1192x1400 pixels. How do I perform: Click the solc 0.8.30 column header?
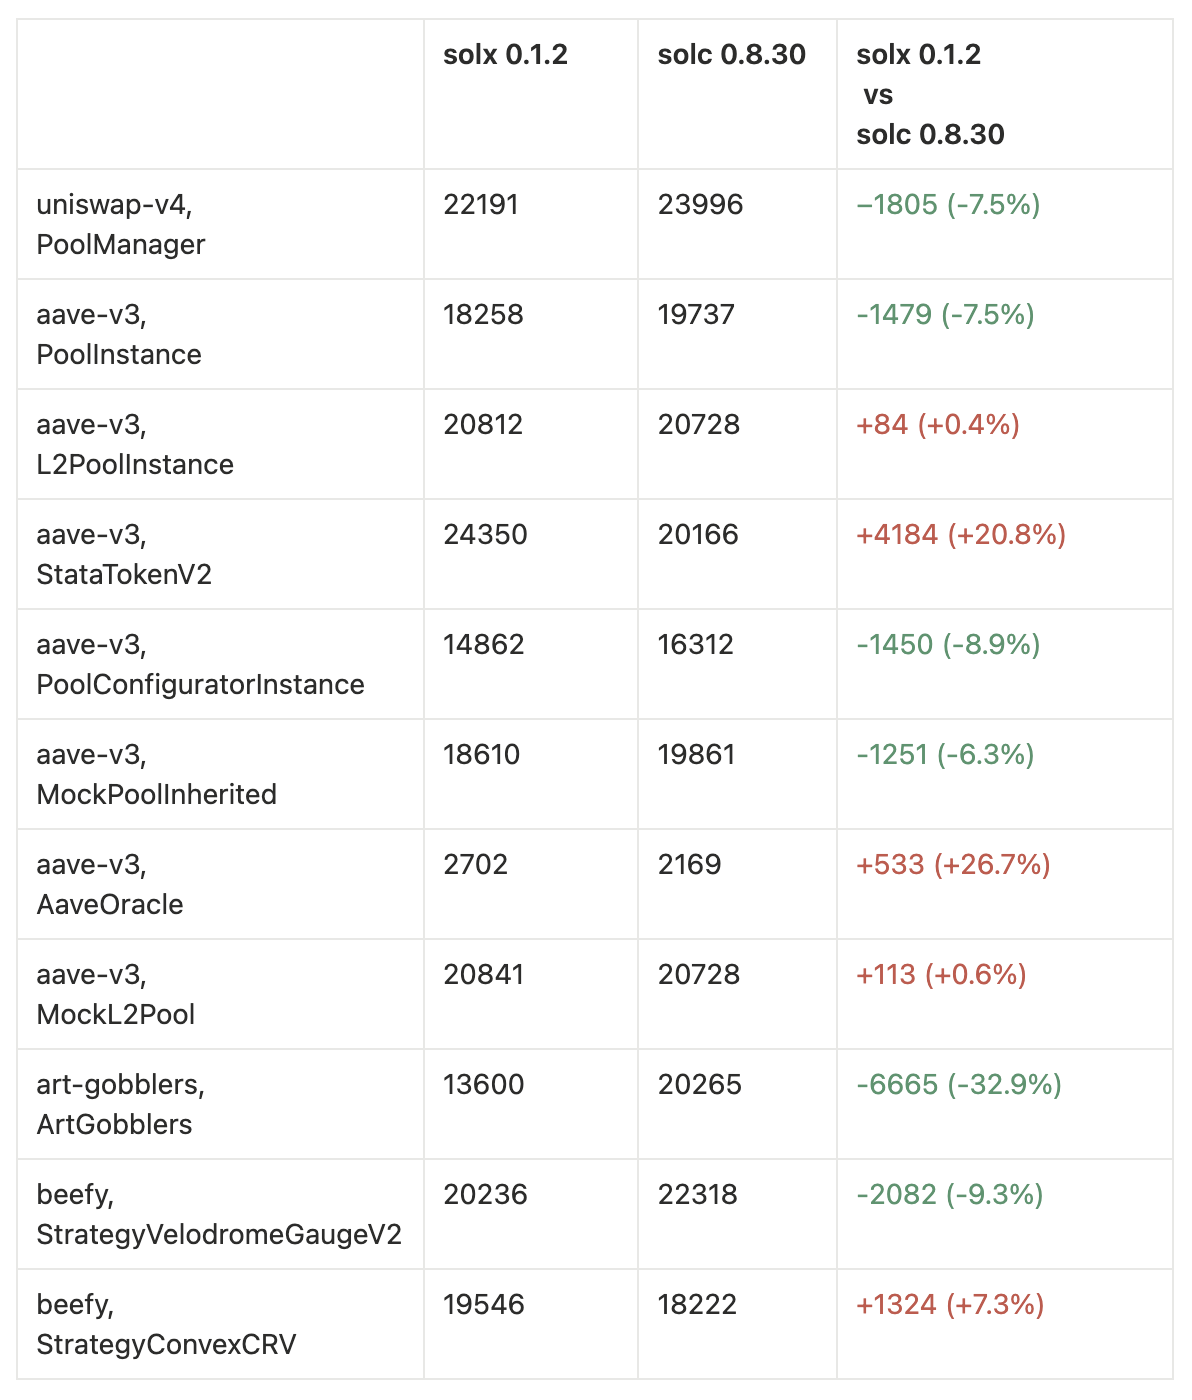(731, 55)
